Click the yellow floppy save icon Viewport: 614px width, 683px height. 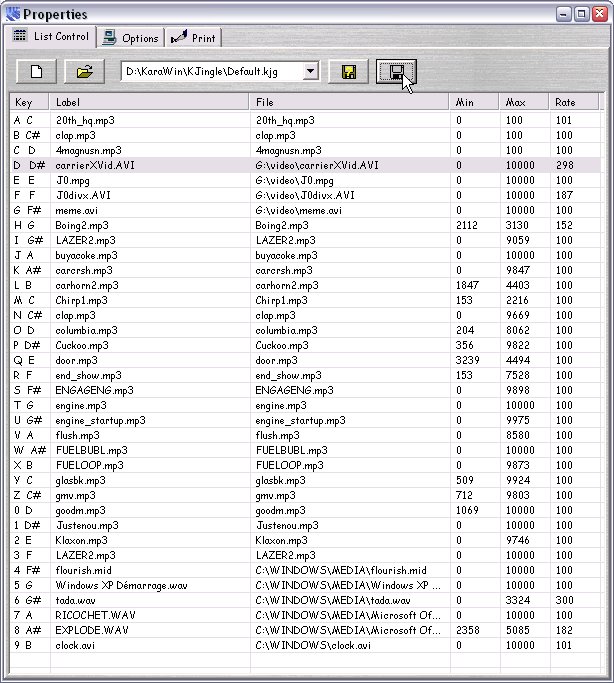point(349,71)
